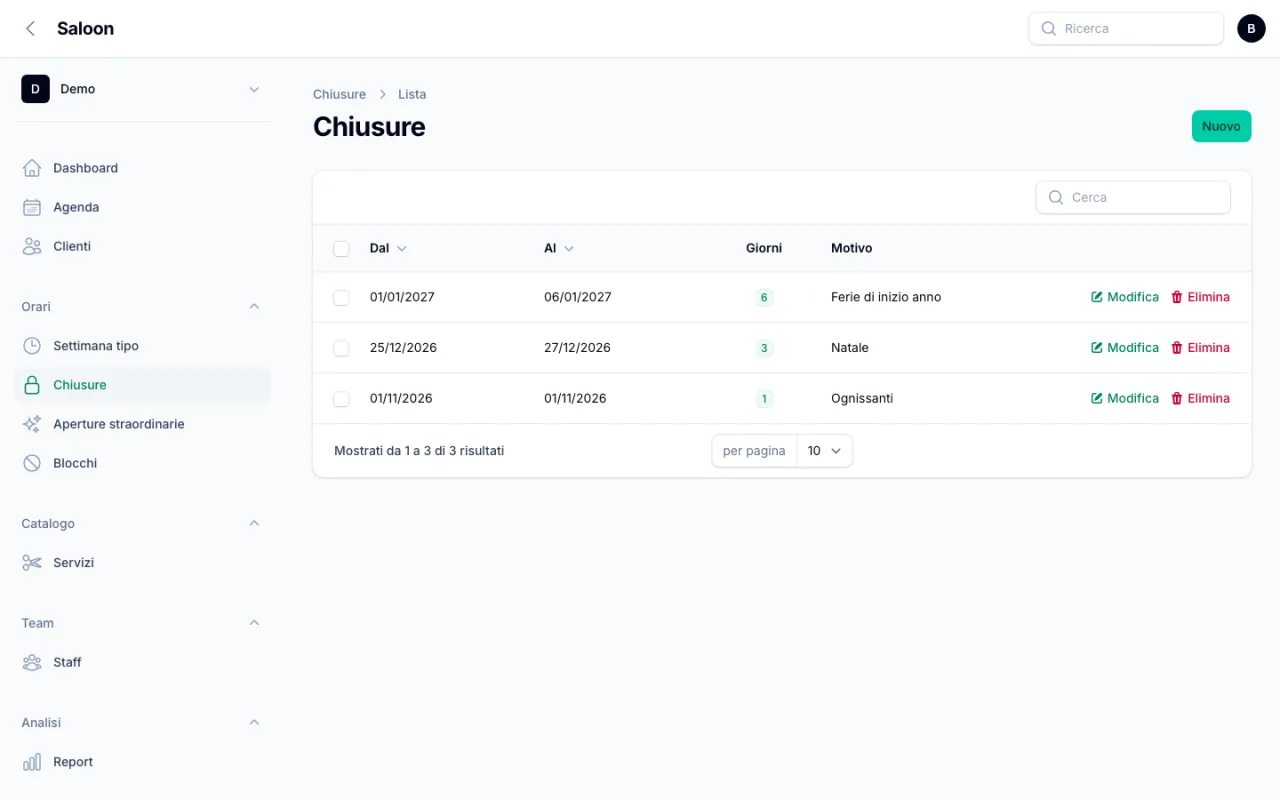Click the Aperture straordinarie sparkle icon
This screenshot has height=800, width=1280.
pos(32,424)
